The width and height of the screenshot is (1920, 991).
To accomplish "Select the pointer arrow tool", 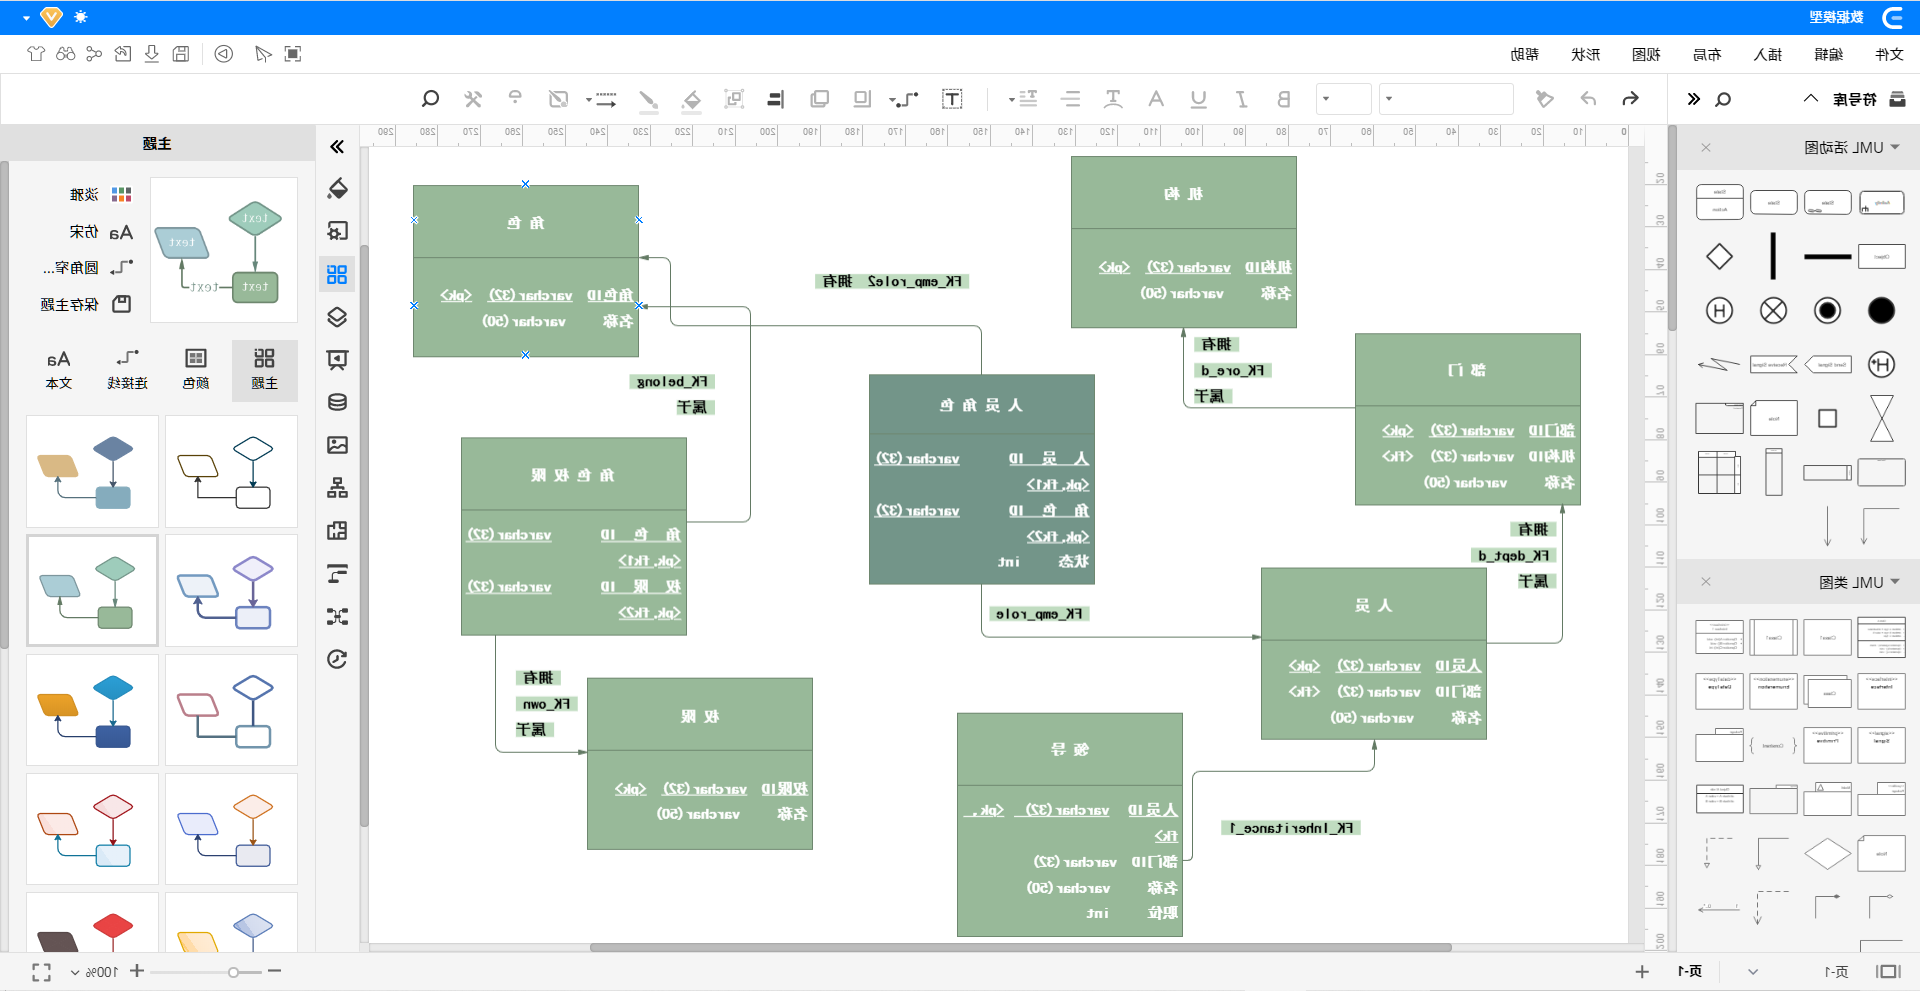I will click(263, 54).
